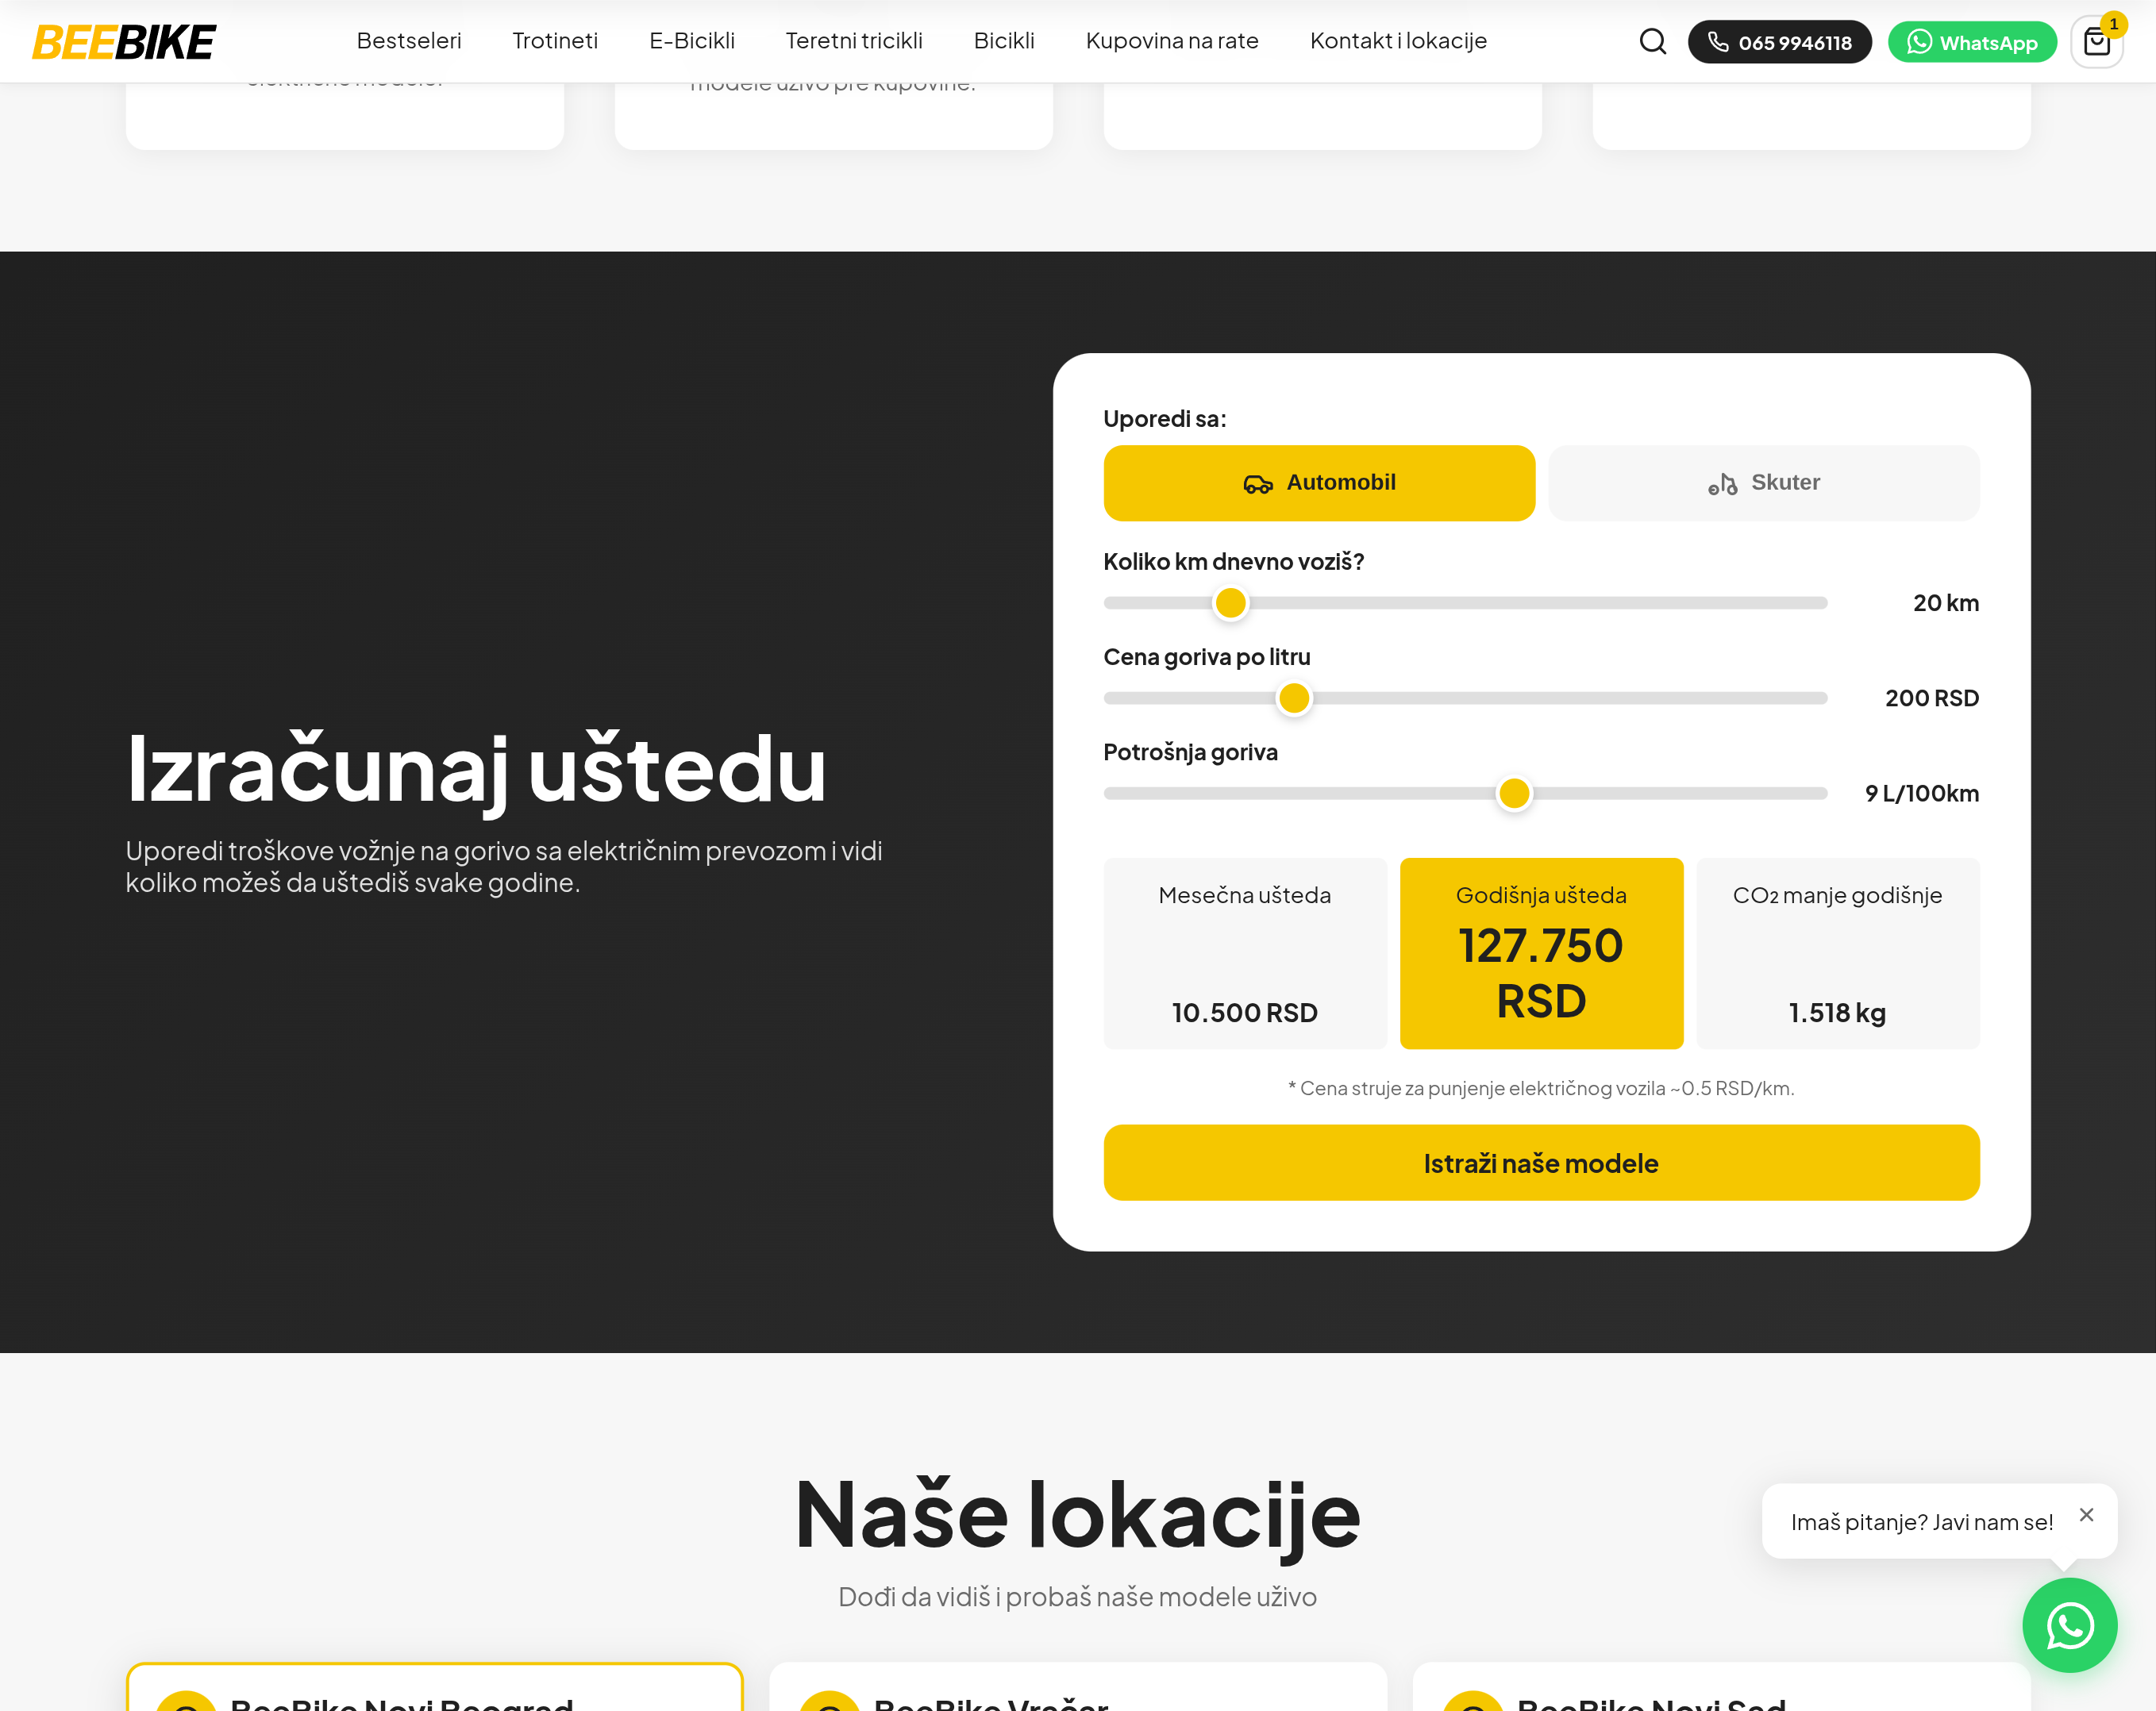Open the search magnifier icon
2156x1711 pixels.
pyautogui.click(x=1653, y=42)
